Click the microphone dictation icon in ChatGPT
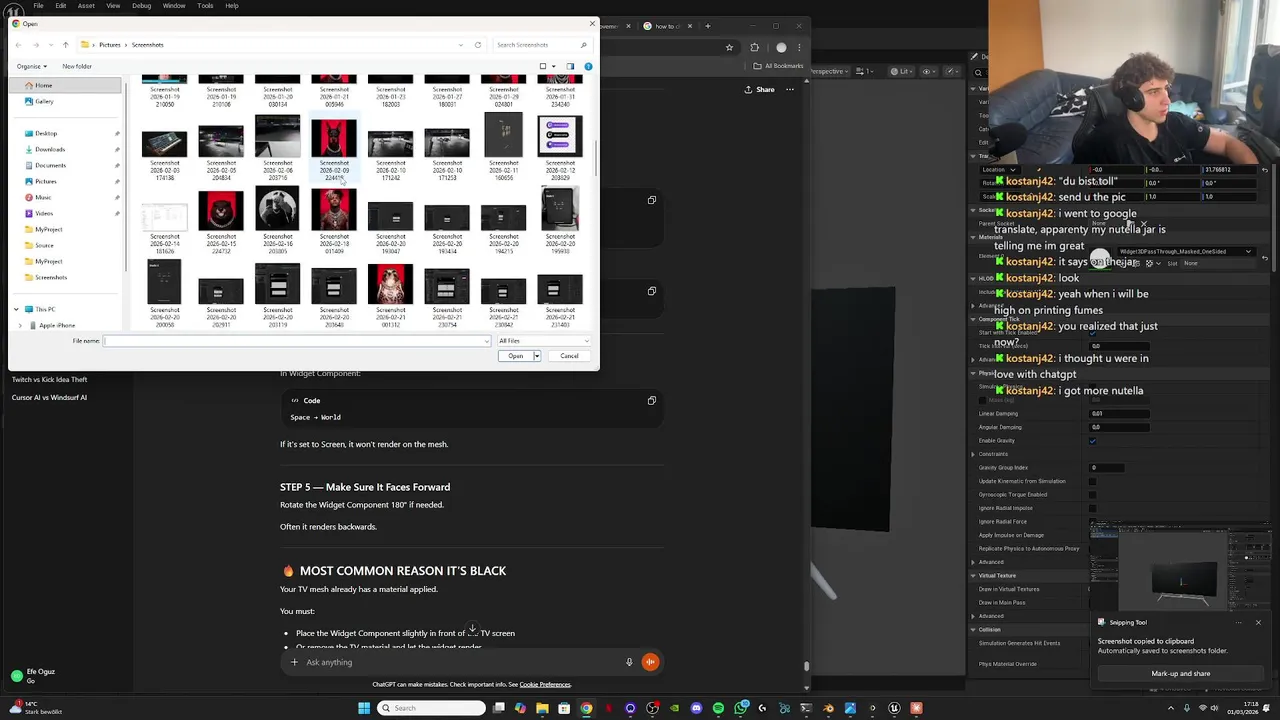Screen dimensions: 1280x720 pyautogui.click(x=629, y=662)
